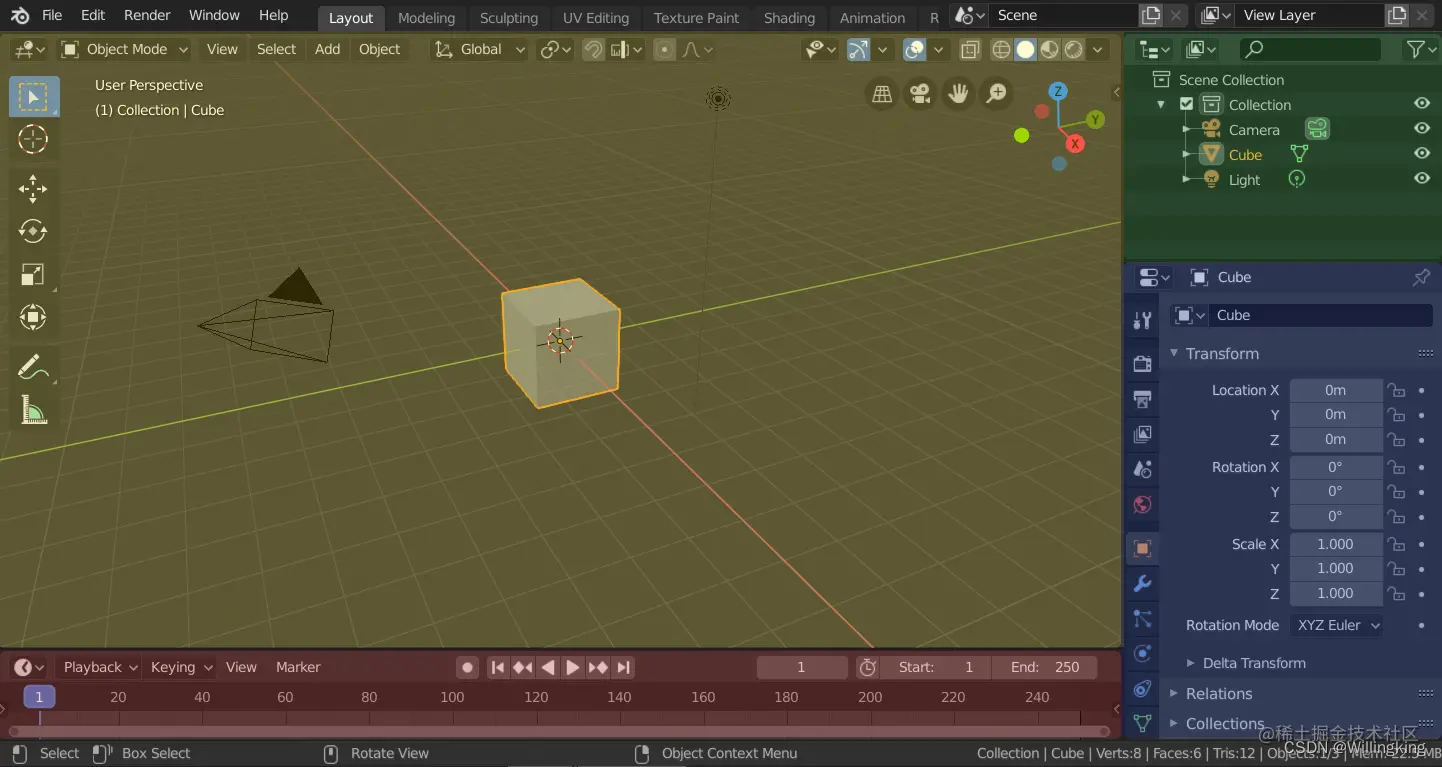Change the Rotation Mode from XYZ Euler

pyautogui.click(x=1337, y=625)
